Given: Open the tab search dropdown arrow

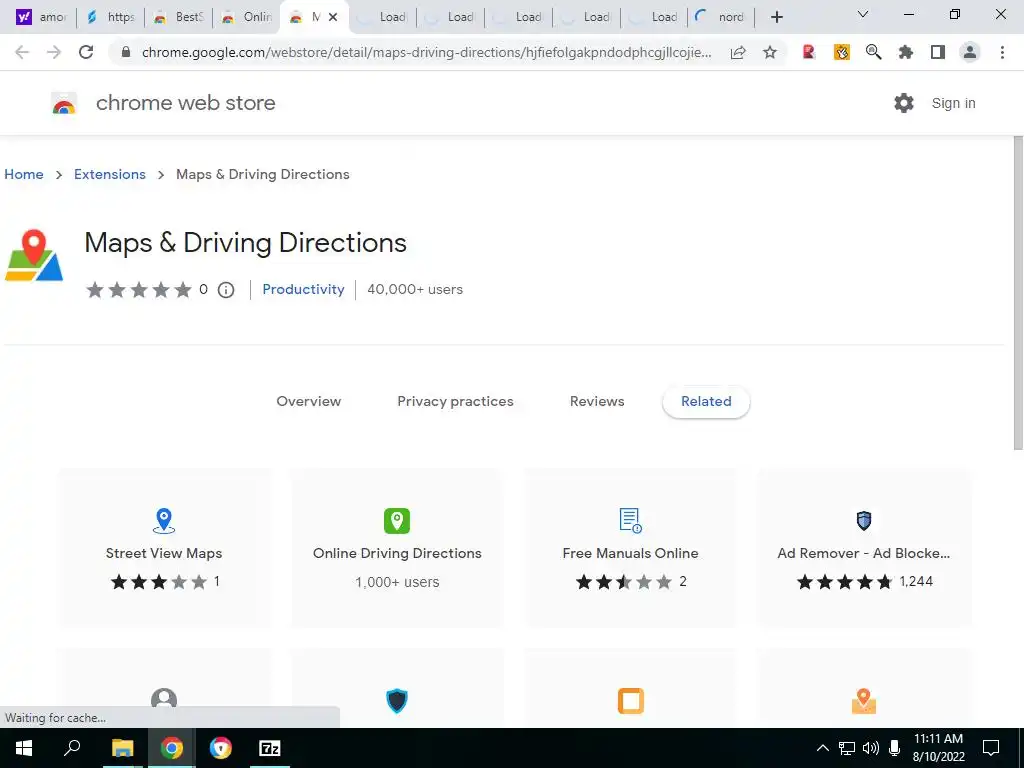Looking at the screenshot, I should pos(863,14).
